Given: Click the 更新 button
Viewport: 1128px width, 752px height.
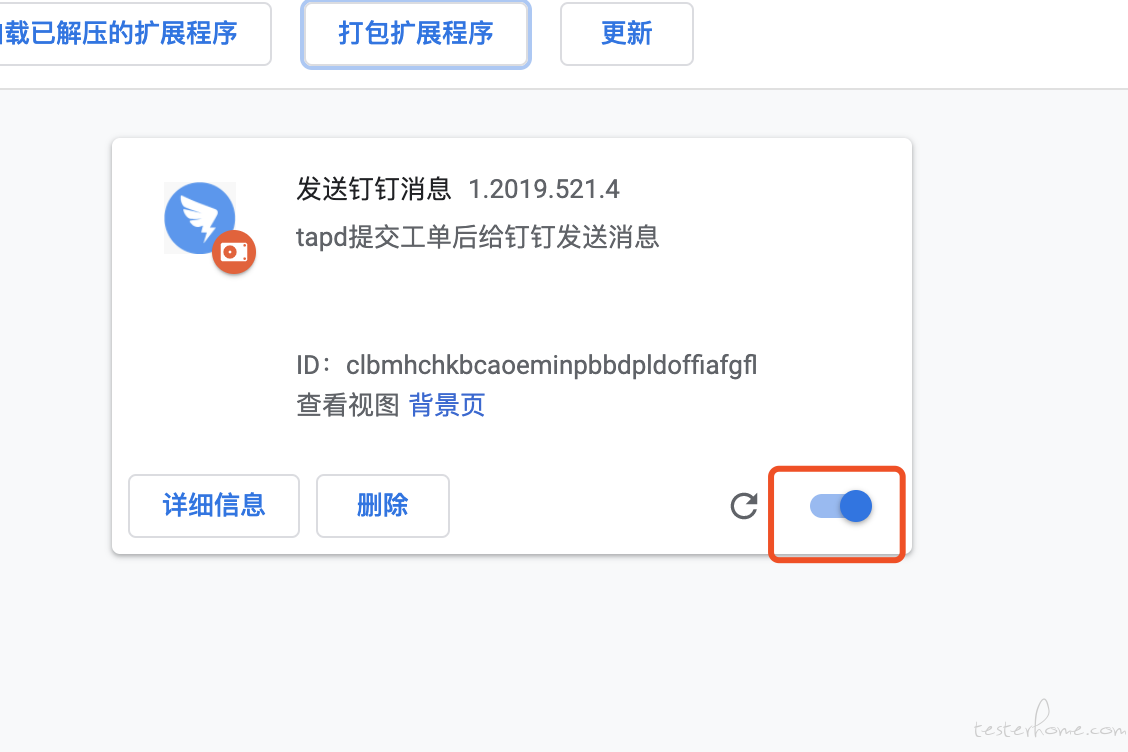Looking at the screenshot, I should 627,34.
